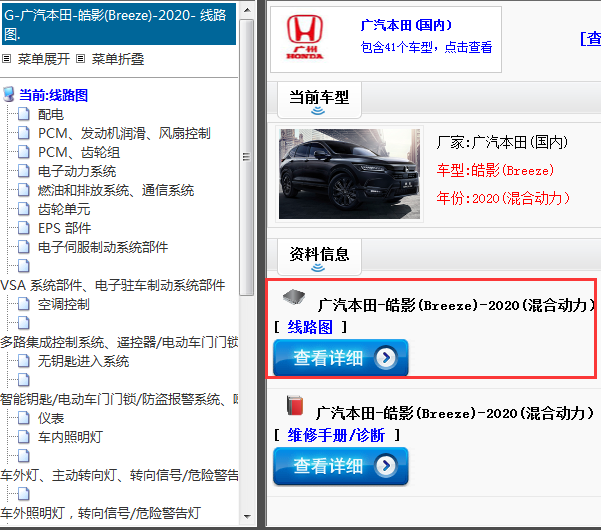
Task: Click the 年份:2020(混合动力) text
Action: tap(503, 199)
